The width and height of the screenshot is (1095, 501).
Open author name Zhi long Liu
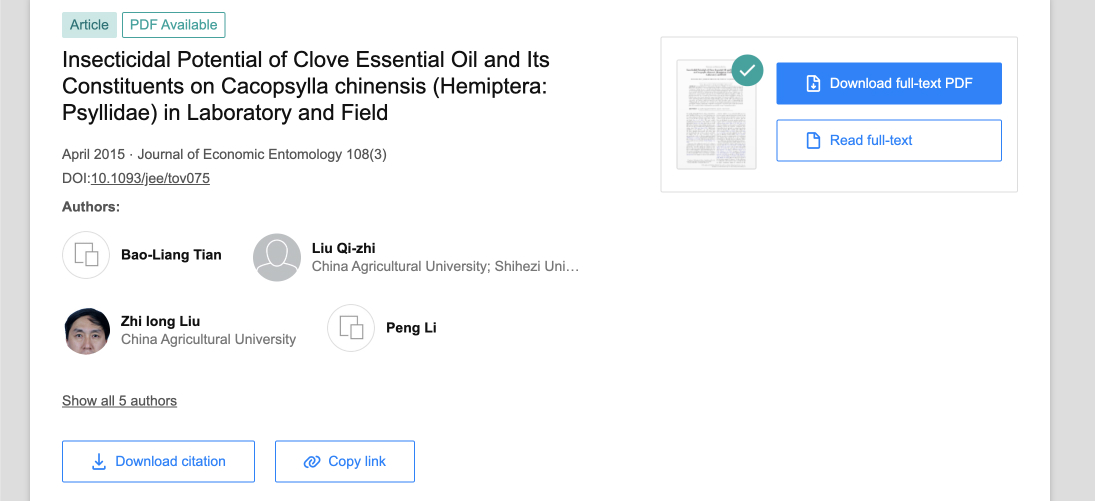(161, 321)
